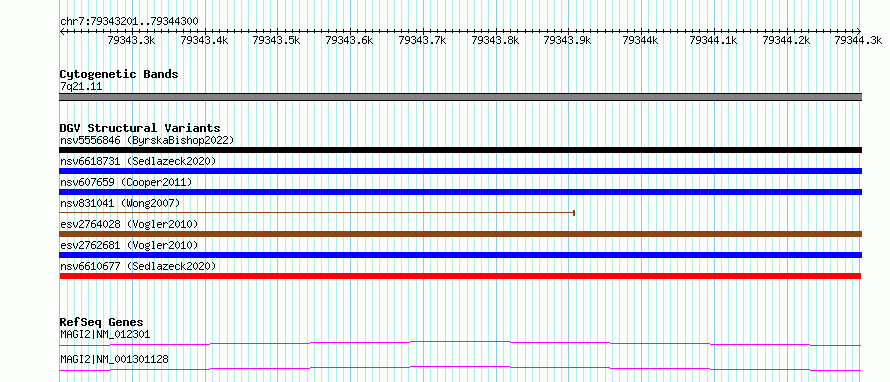890x382 pixels.
Task: Click the 79343.5k ruler tick label
Action: pos(276,40)
